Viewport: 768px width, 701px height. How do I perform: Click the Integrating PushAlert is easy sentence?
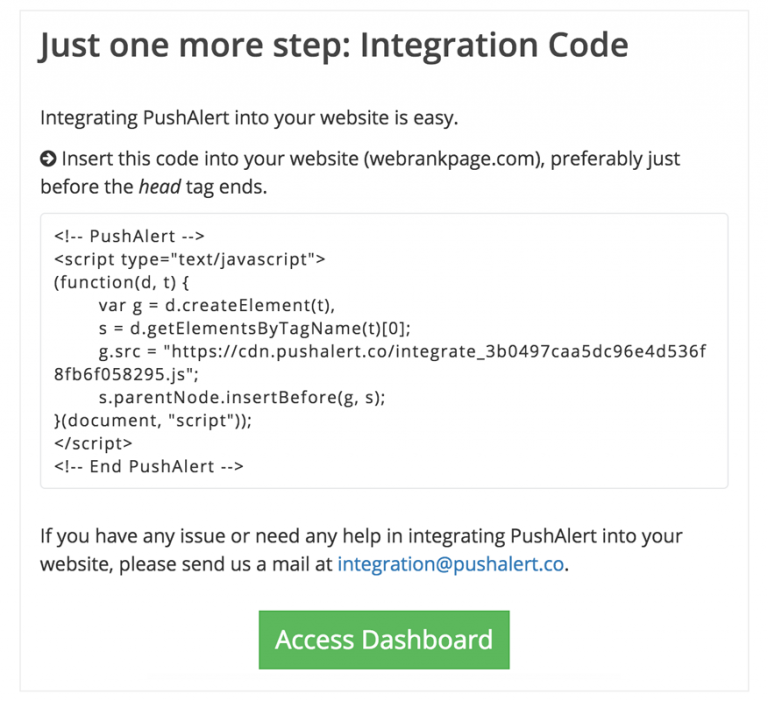(249, 118)
